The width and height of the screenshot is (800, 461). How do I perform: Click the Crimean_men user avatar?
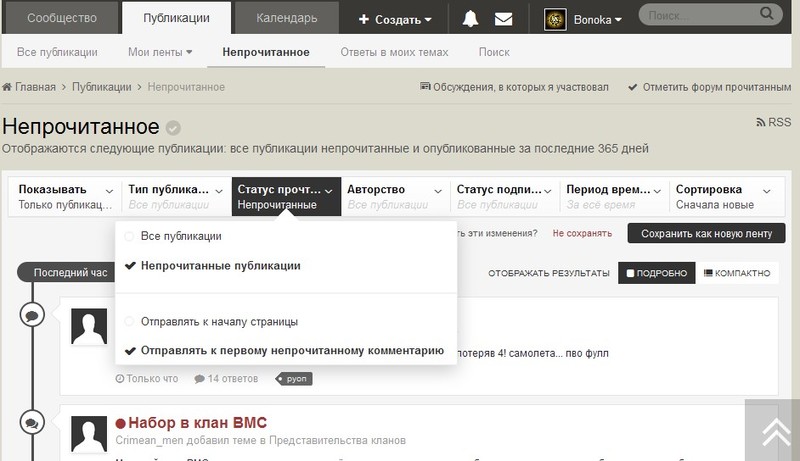tap(89, 434)
